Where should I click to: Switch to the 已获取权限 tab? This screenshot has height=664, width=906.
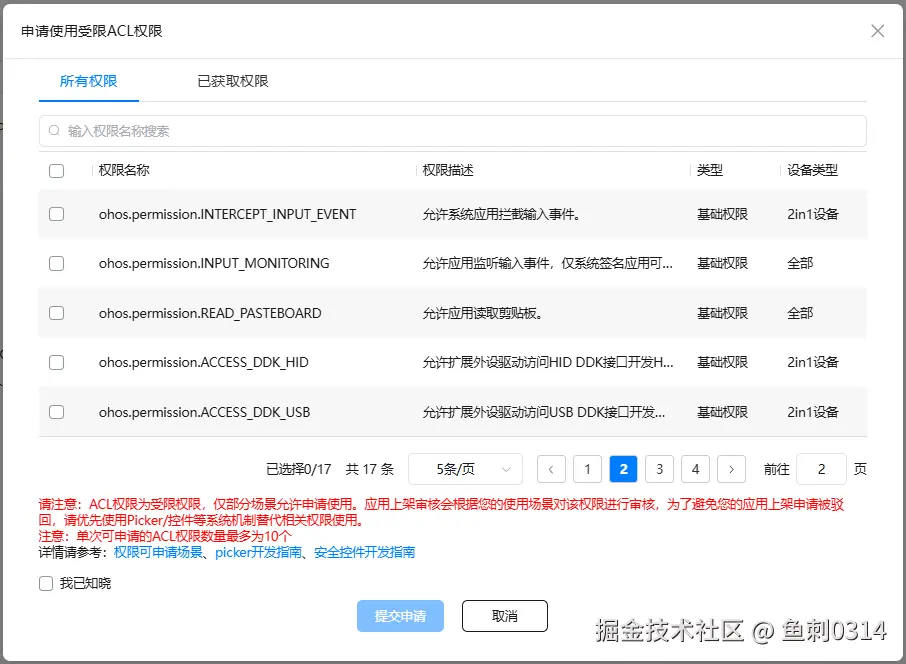tap(233, 81)
